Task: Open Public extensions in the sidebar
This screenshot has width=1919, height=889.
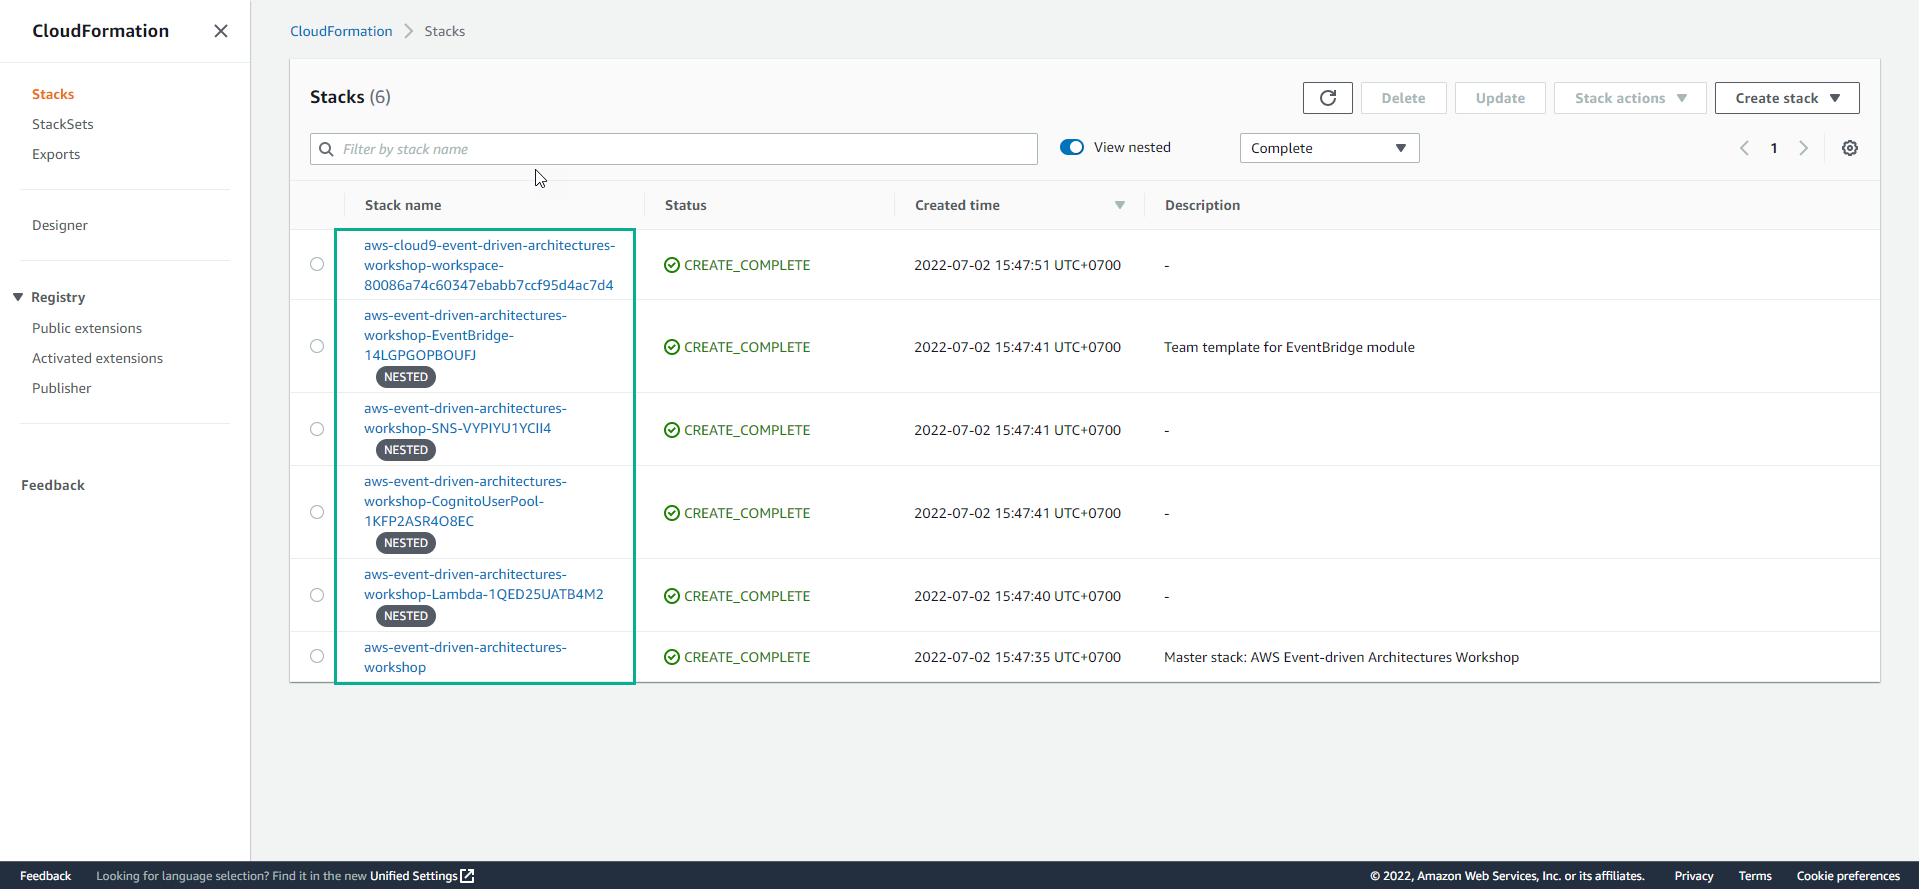Action: pyautogui.click(x=87, y=328)
